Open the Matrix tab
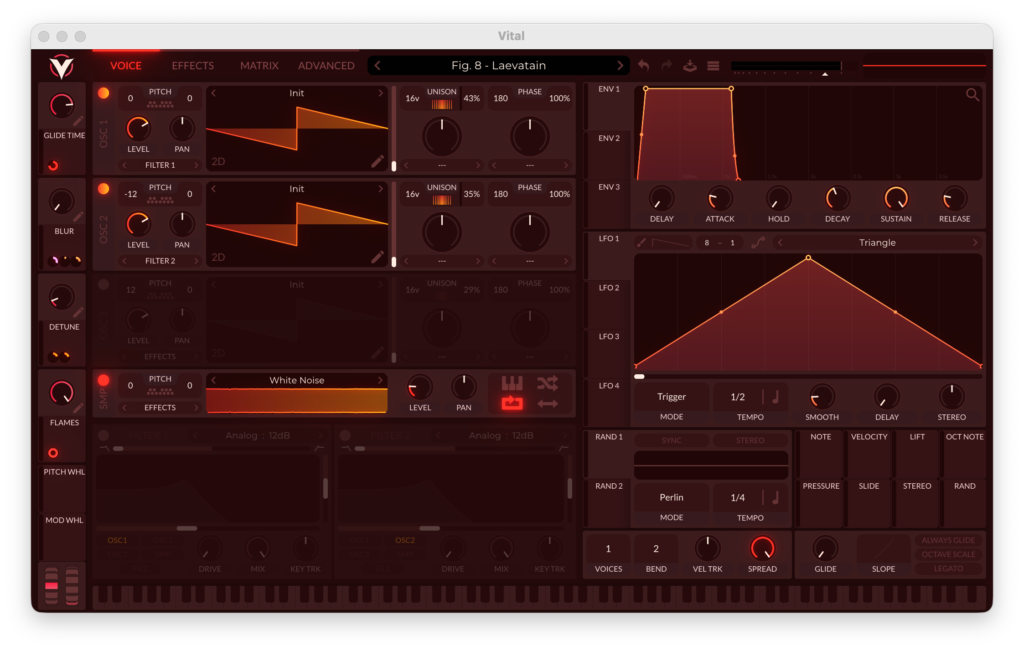This screenshot has width=1024, height=651. [259, 66]
